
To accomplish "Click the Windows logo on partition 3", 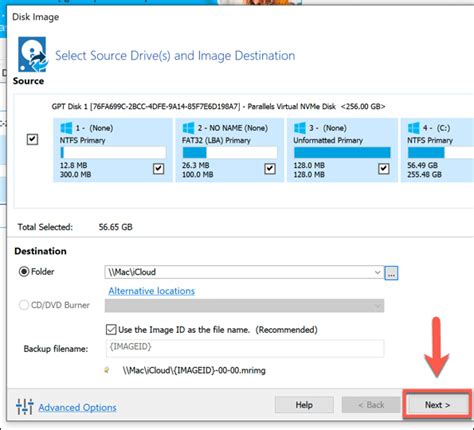I will click(x=300, y=128).
